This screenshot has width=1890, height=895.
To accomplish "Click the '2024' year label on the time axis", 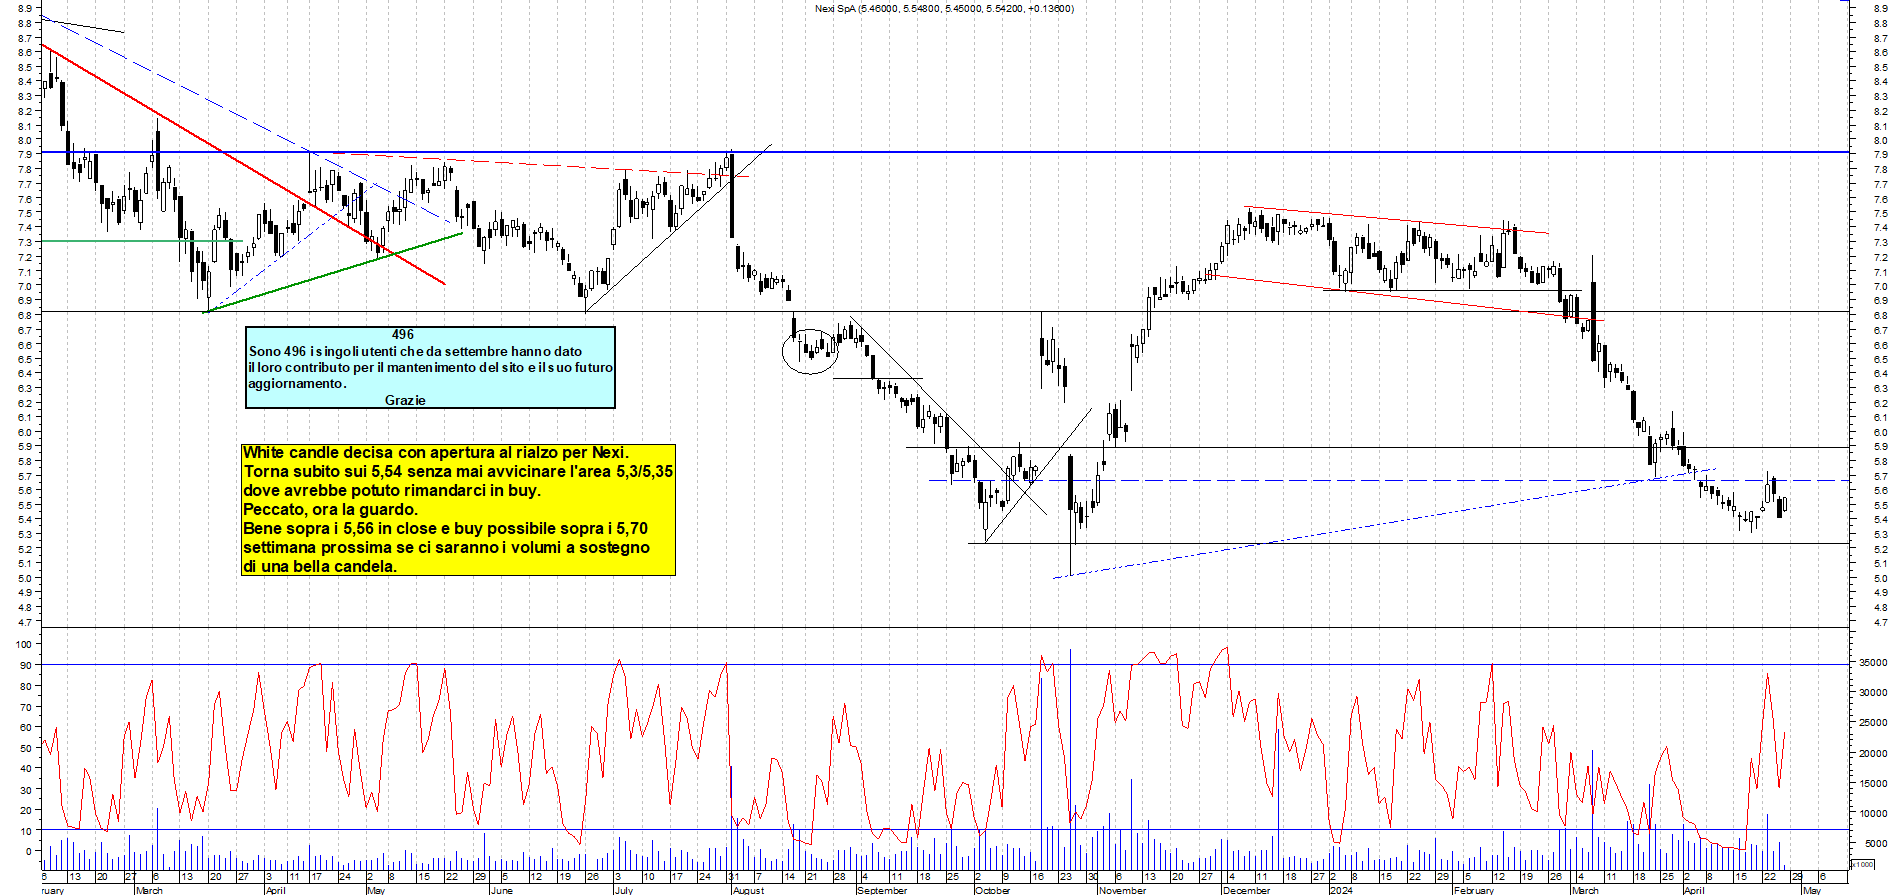I will 1341,890.
